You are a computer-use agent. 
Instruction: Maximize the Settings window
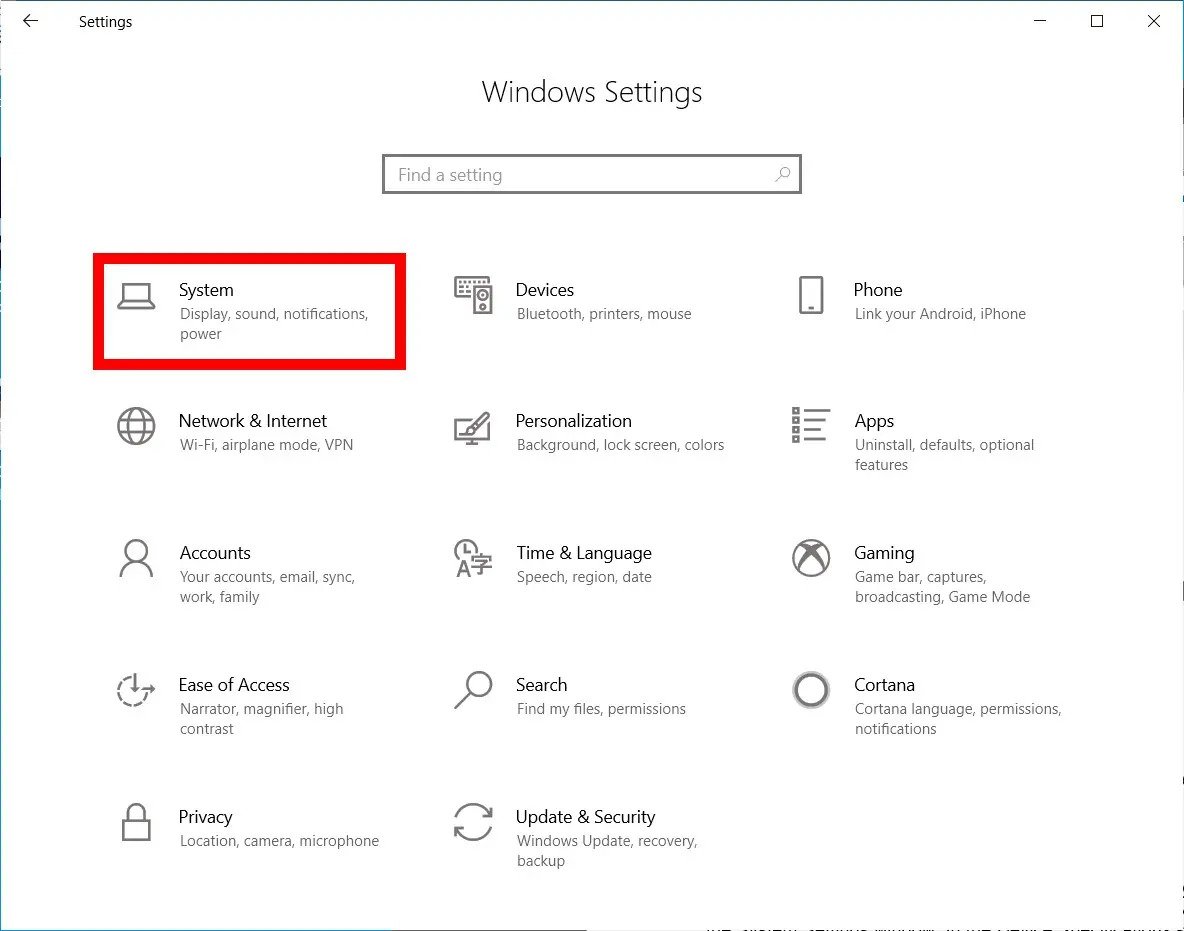1097,21
